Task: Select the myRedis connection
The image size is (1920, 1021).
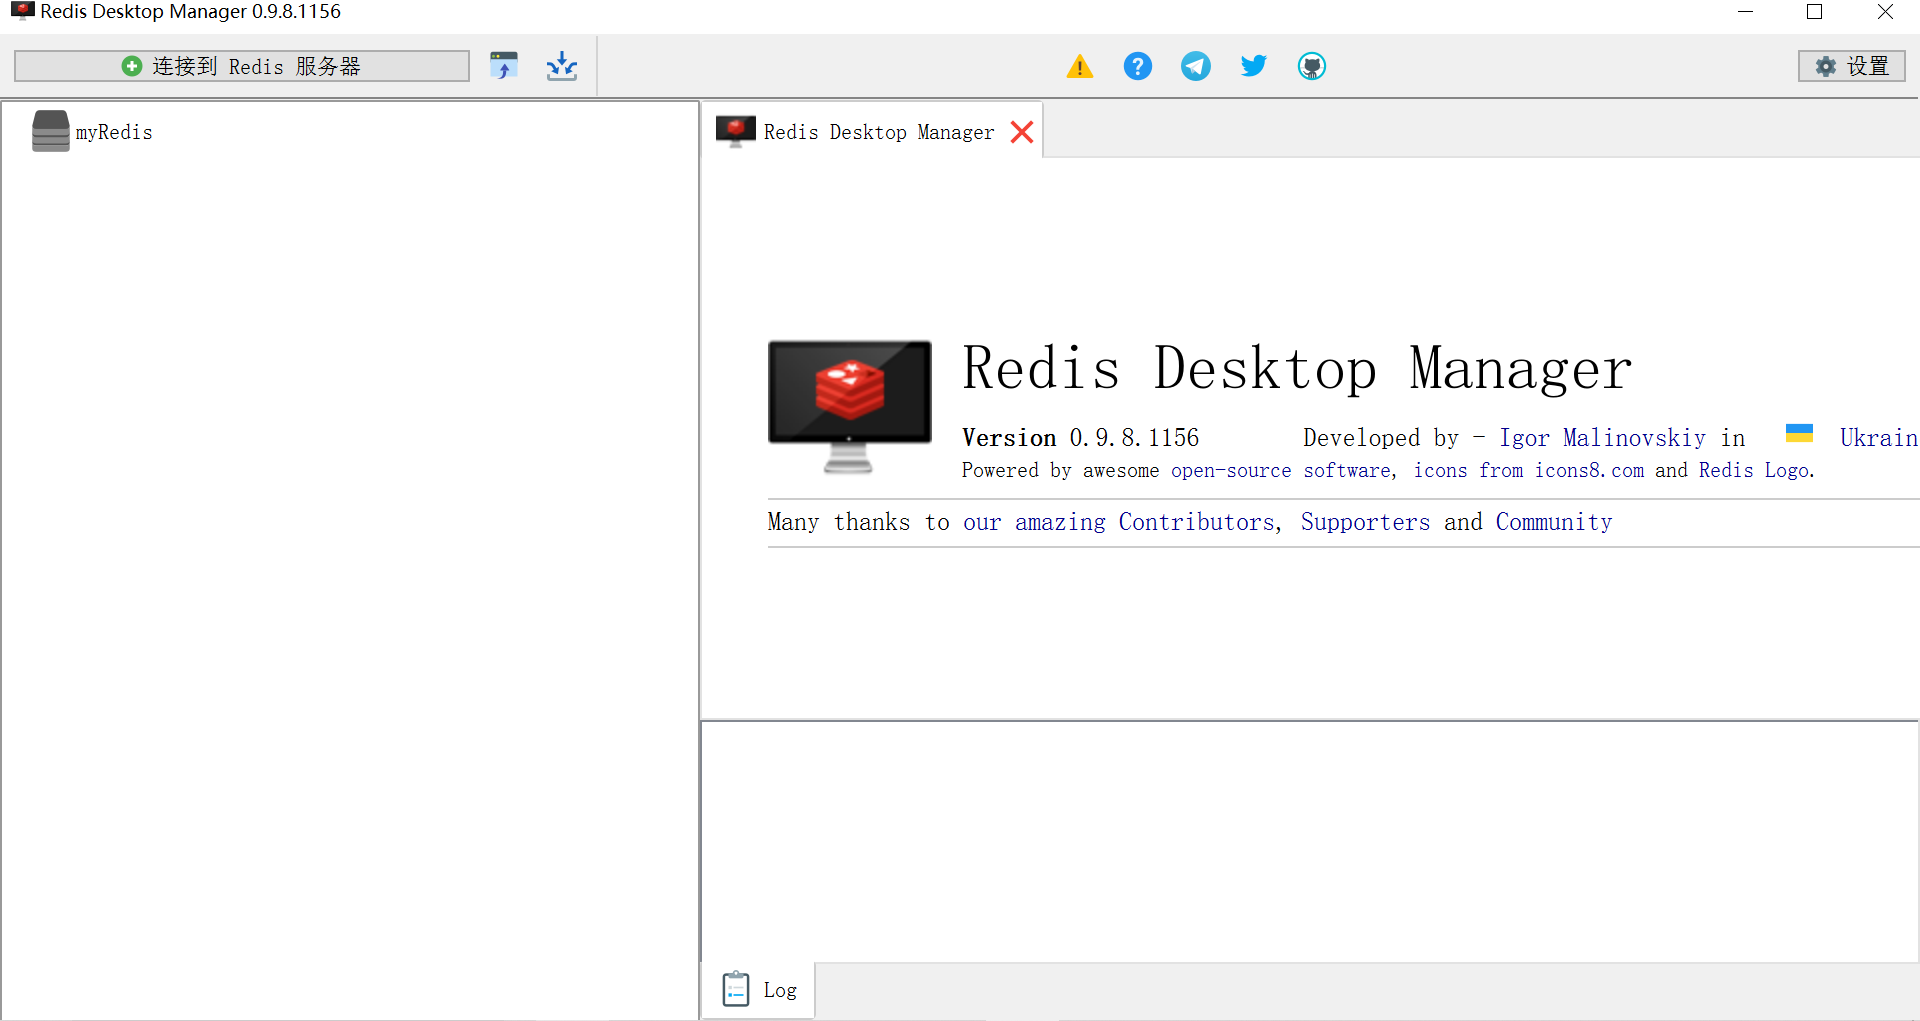Action: coord(114,132)
